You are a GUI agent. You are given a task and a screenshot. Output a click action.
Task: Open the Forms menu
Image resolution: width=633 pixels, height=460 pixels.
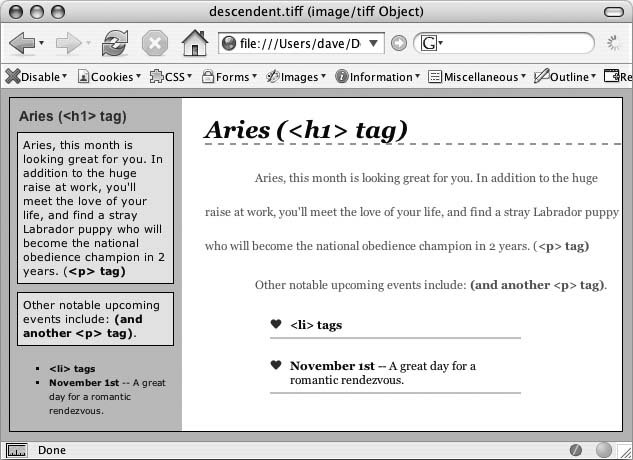pos(229,76)
